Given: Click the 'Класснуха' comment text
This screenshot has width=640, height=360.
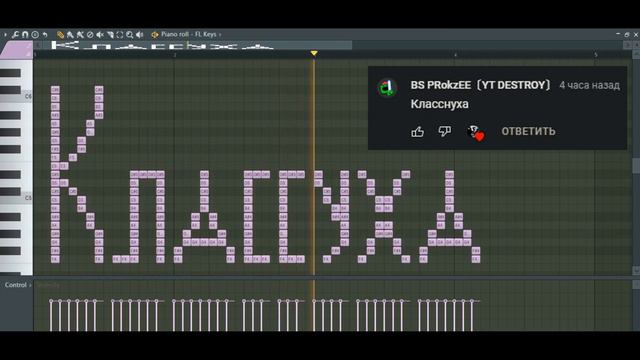Looking at the screenshot, I should (x=440, y=104).
